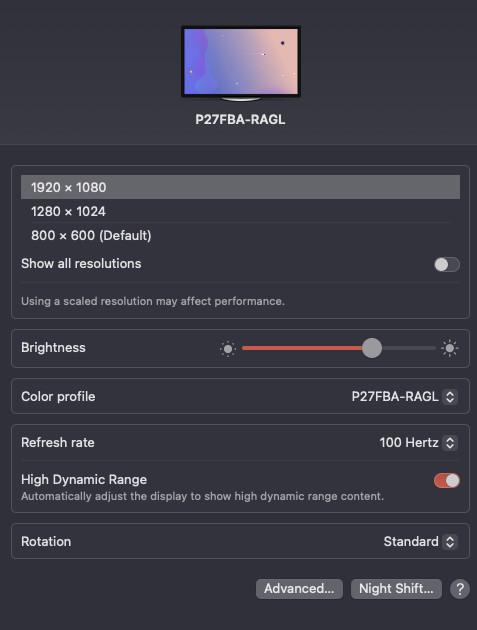Open the Rotation Standard dropdown
This screenshot has height=630, width=477.
point(420,542)
